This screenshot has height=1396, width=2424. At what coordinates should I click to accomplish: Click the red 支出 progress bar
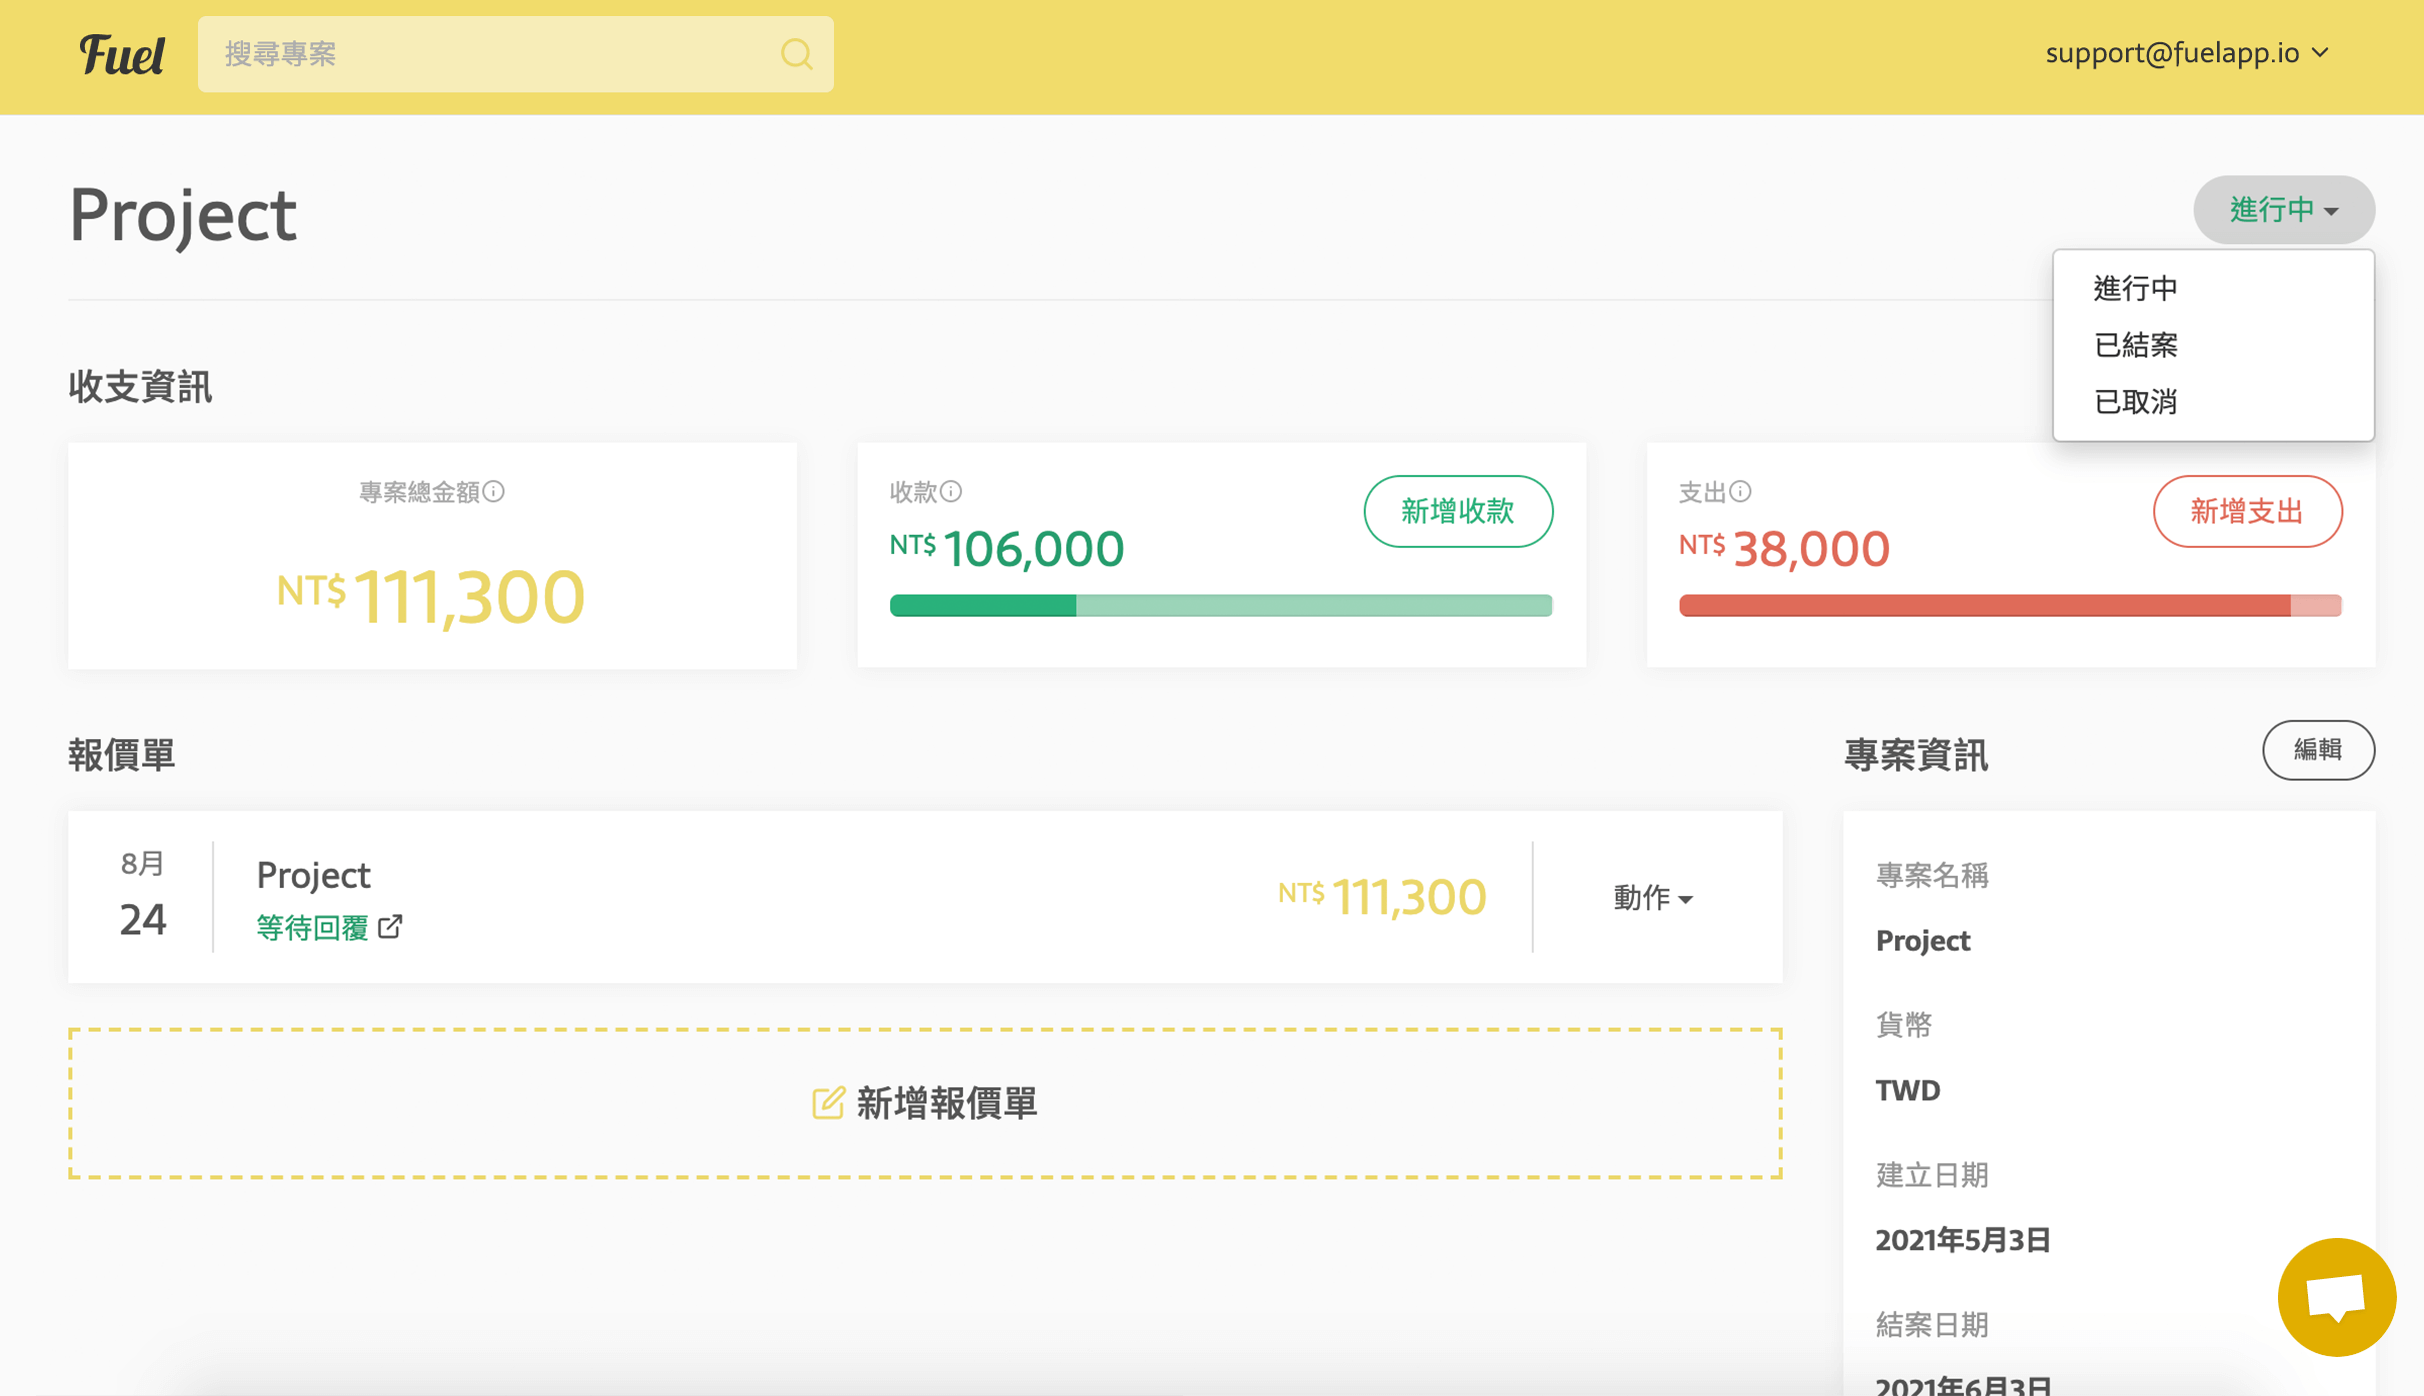[2009, 605]
